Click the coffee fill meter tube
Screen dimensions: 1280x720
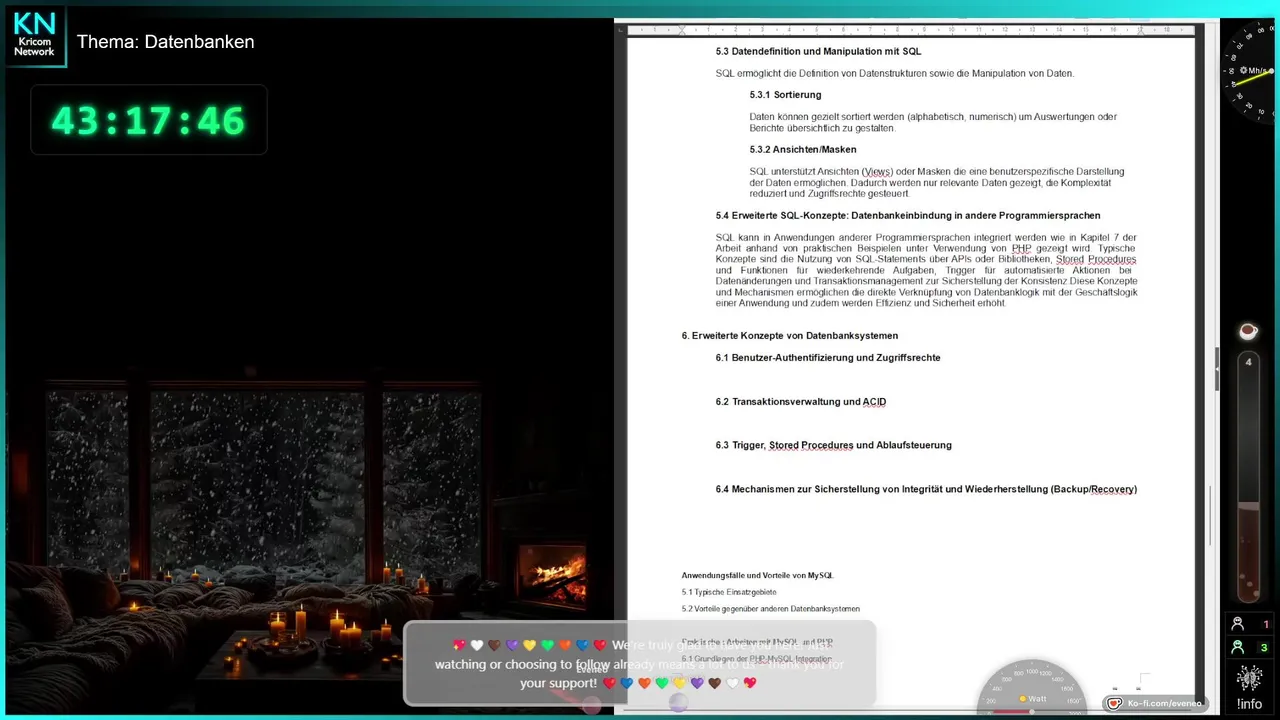[x=1248, y=476]
